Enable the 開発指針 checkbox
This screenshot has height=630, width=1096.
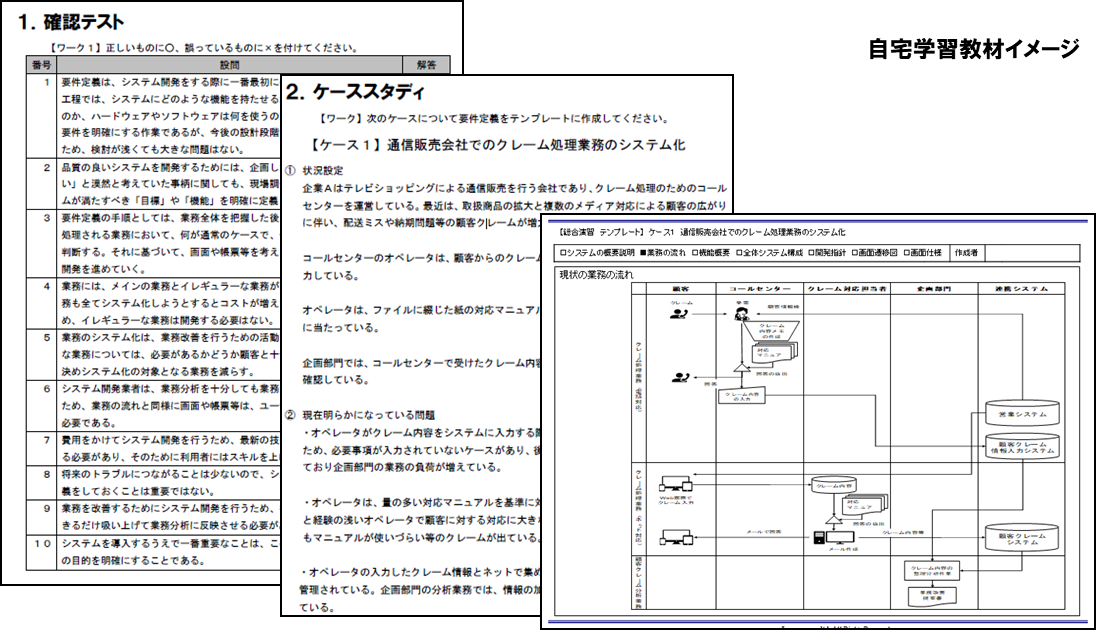tap(812, 252)
